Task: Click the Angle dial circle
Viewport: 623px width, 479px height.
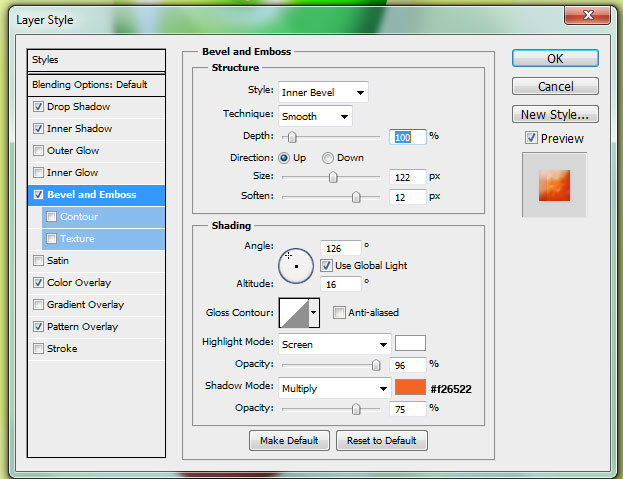Action: coord(296,265)
